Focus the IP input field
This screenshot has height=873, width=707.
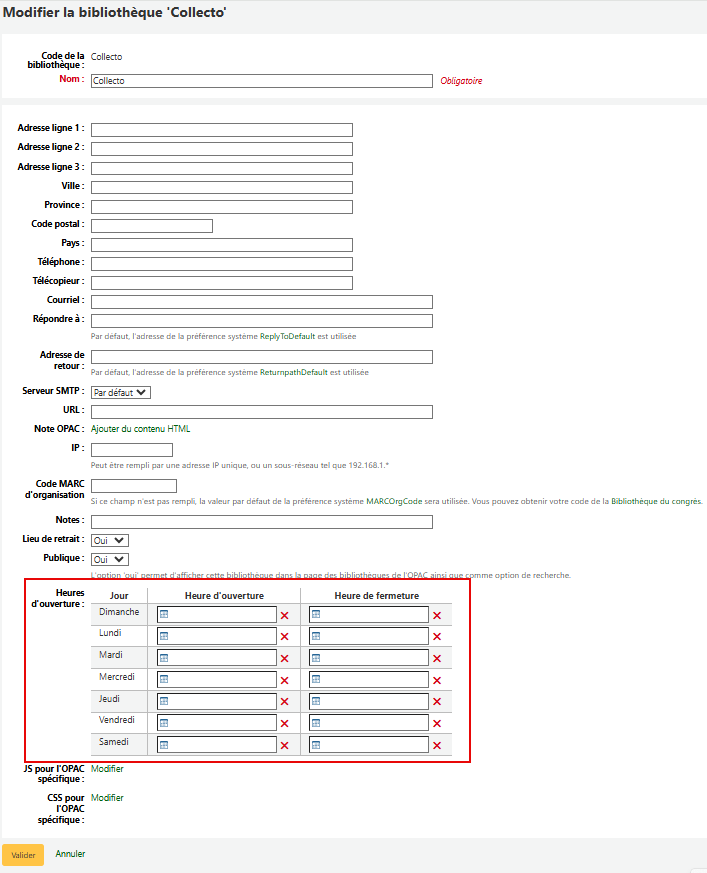pyautogui.click(x=132, y=450)
